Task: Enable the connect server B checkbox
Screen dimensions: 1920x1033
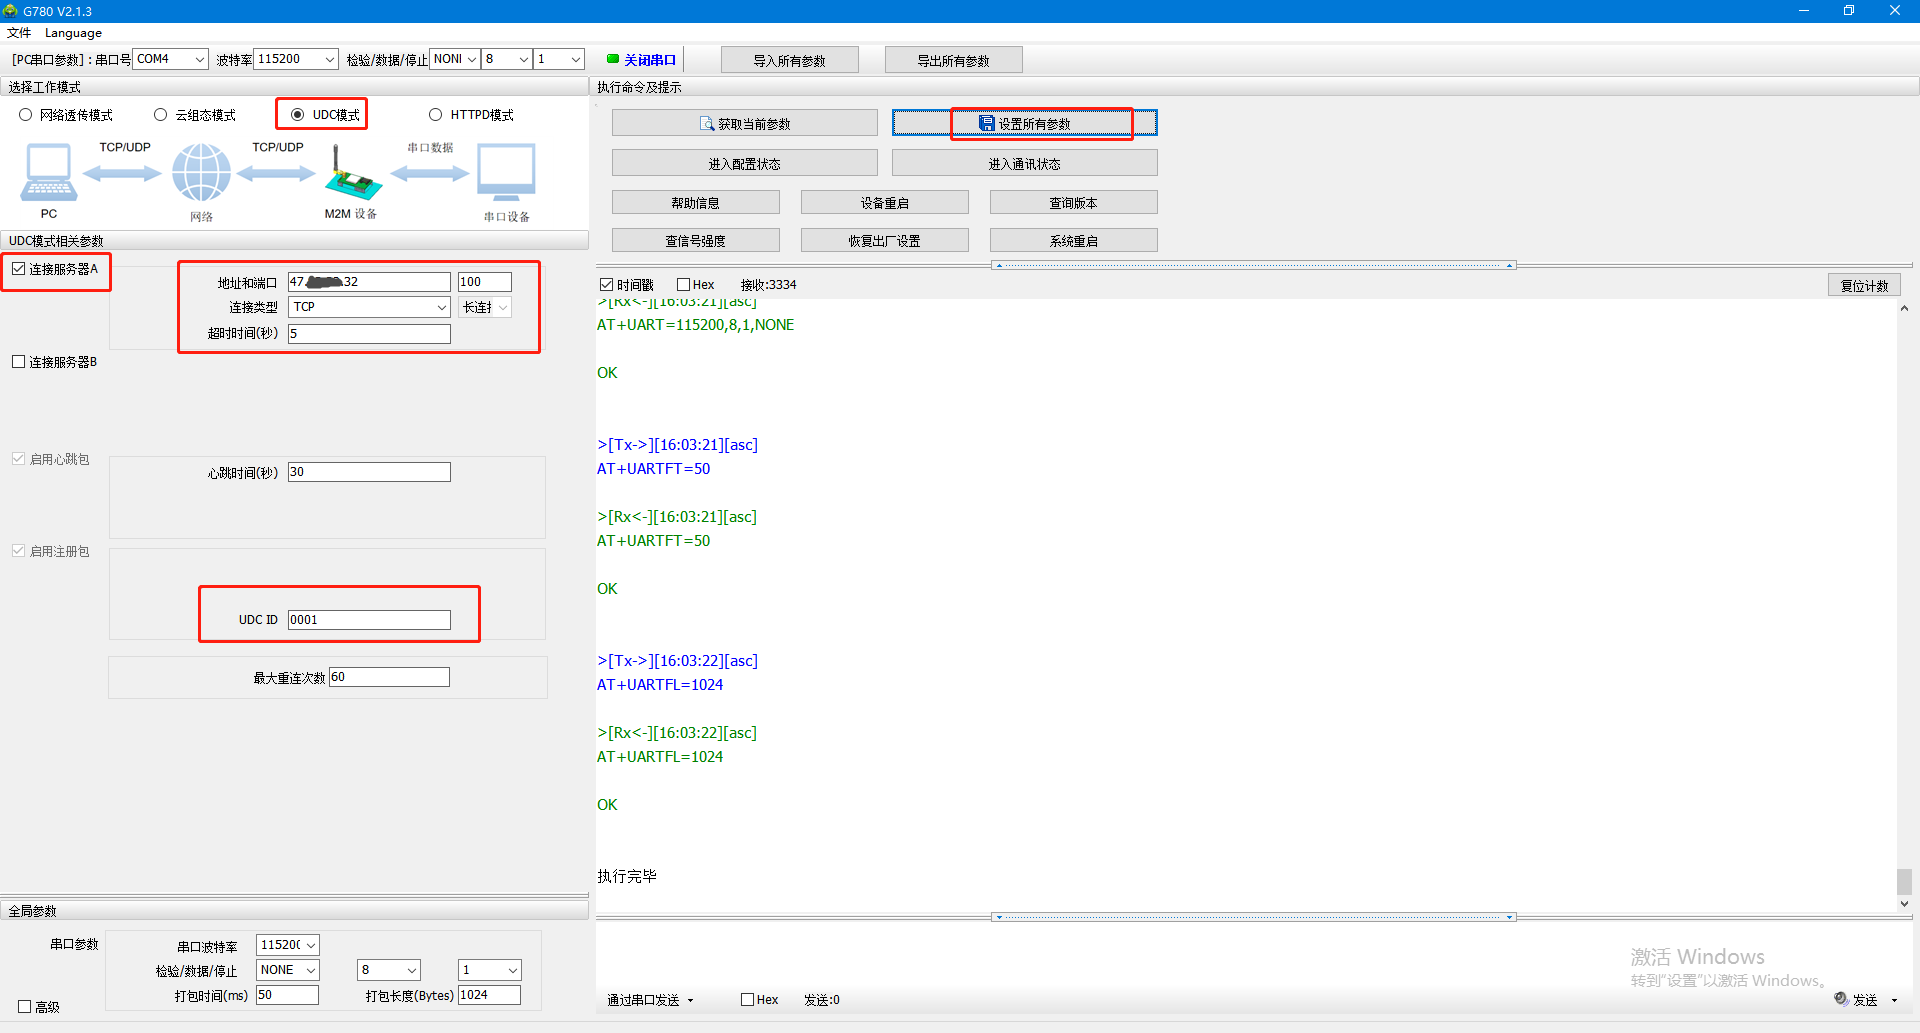Action: [19, 362]
